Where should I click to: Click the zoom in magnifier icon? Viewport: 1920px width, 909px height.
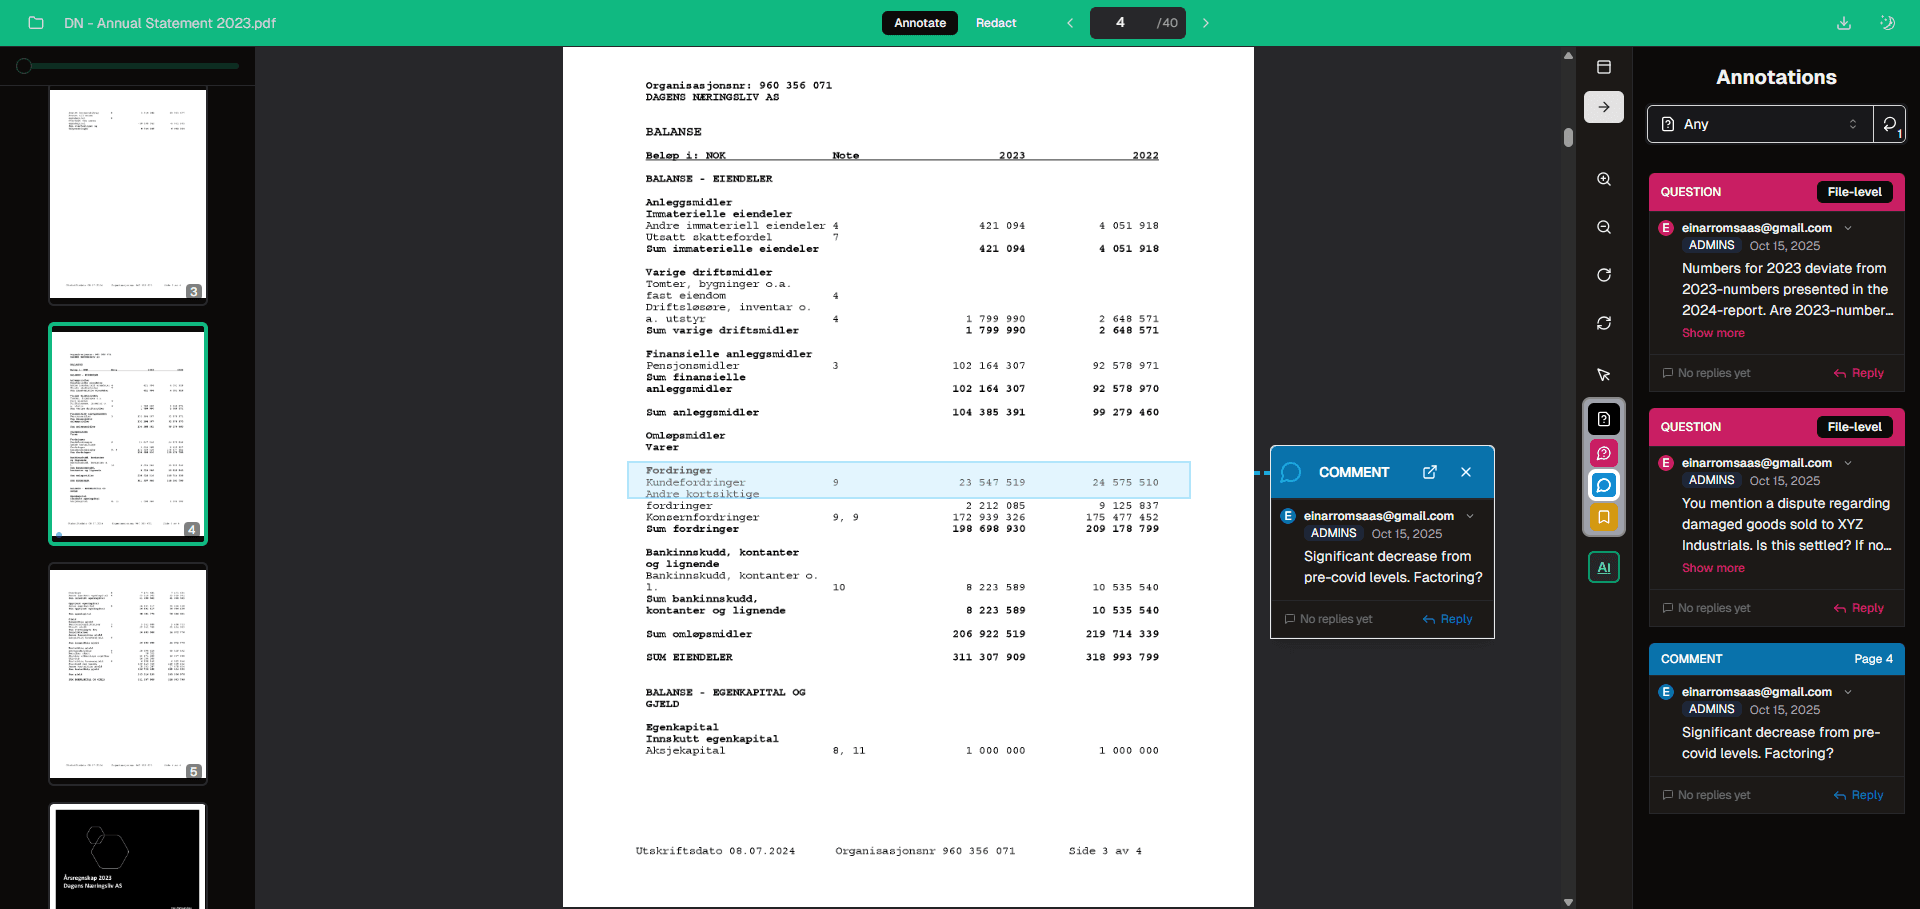tap(1604, 179)
